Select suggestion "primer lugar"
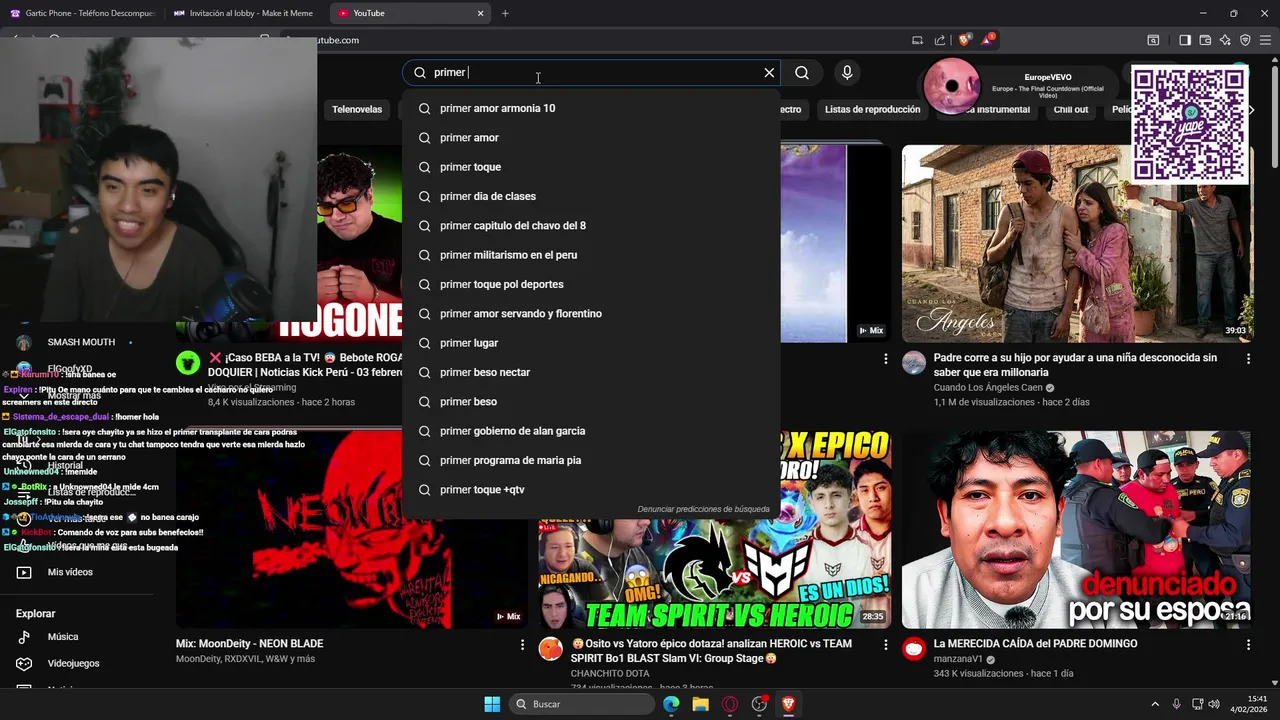The image size is (1280, 720). click(x=591, y=343)
